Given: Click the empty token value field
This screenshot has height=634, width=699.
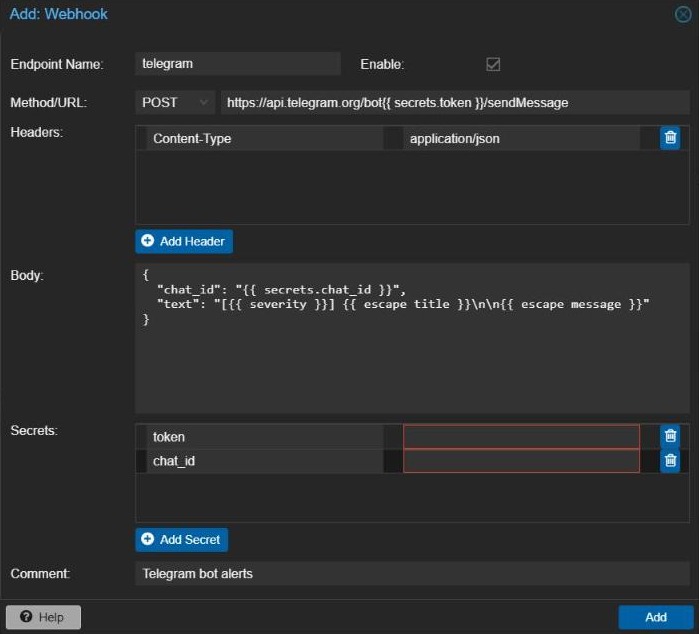Looking at the screenshot, I should pyautogui.click(x=521, y=437).
